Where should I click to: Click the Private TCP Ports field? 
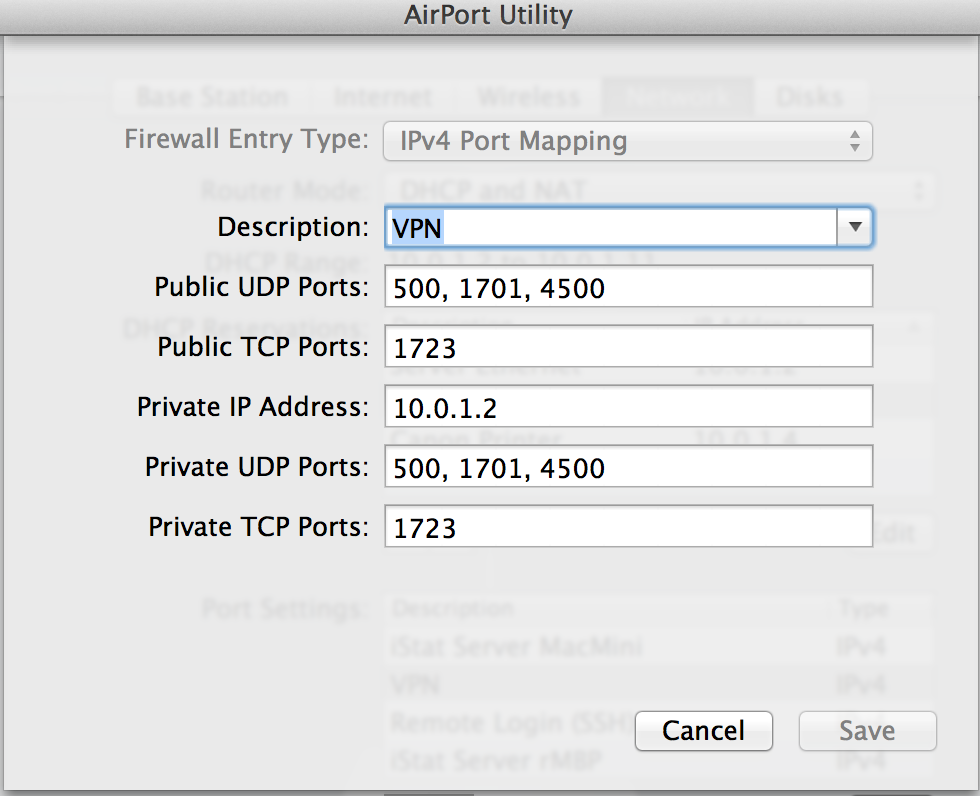pyautogui.click(x=628, y=527)
